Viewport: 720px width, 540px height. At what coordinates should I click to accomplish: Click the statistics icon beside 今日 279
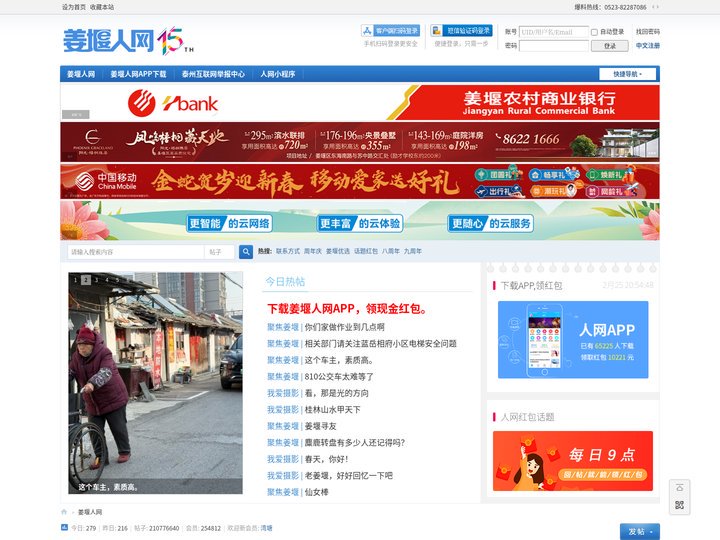(x=64, y=528)
